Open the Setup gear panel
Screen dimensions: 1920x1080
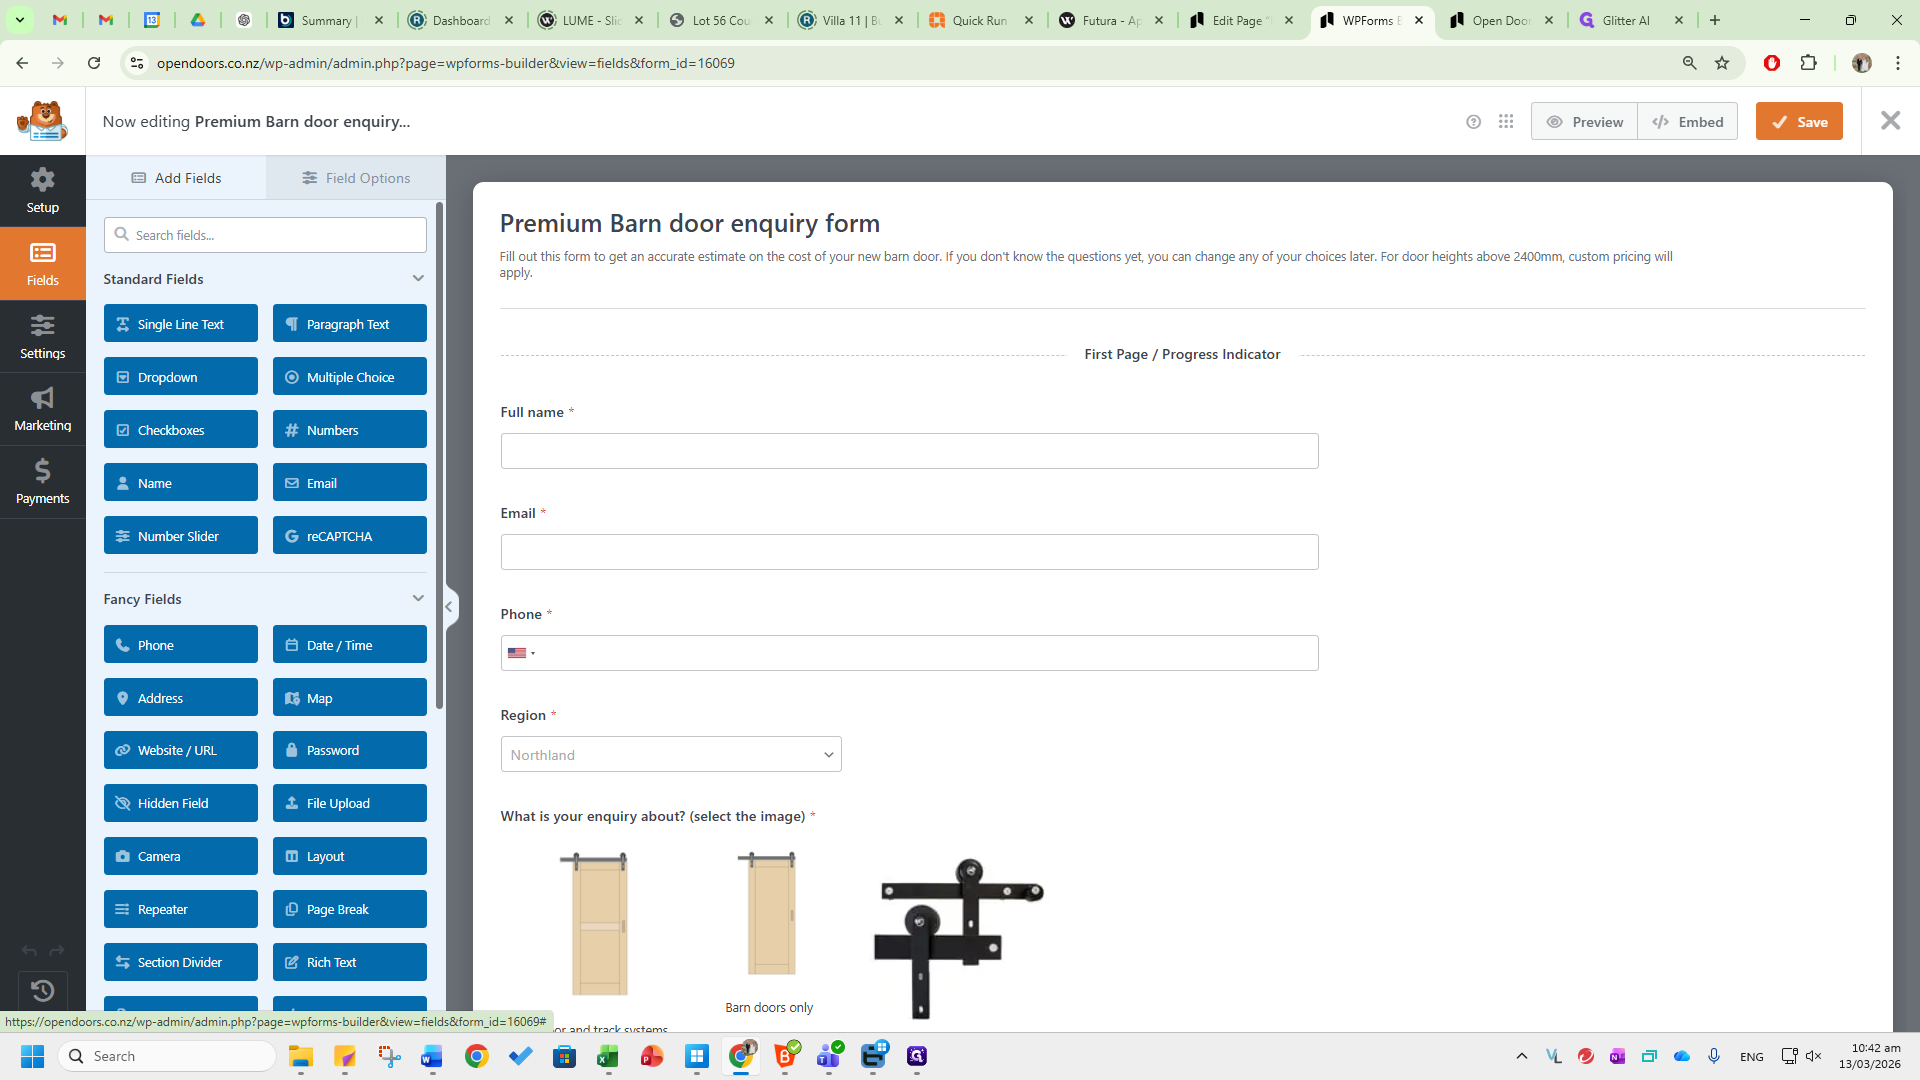click(x=42, y=191)
